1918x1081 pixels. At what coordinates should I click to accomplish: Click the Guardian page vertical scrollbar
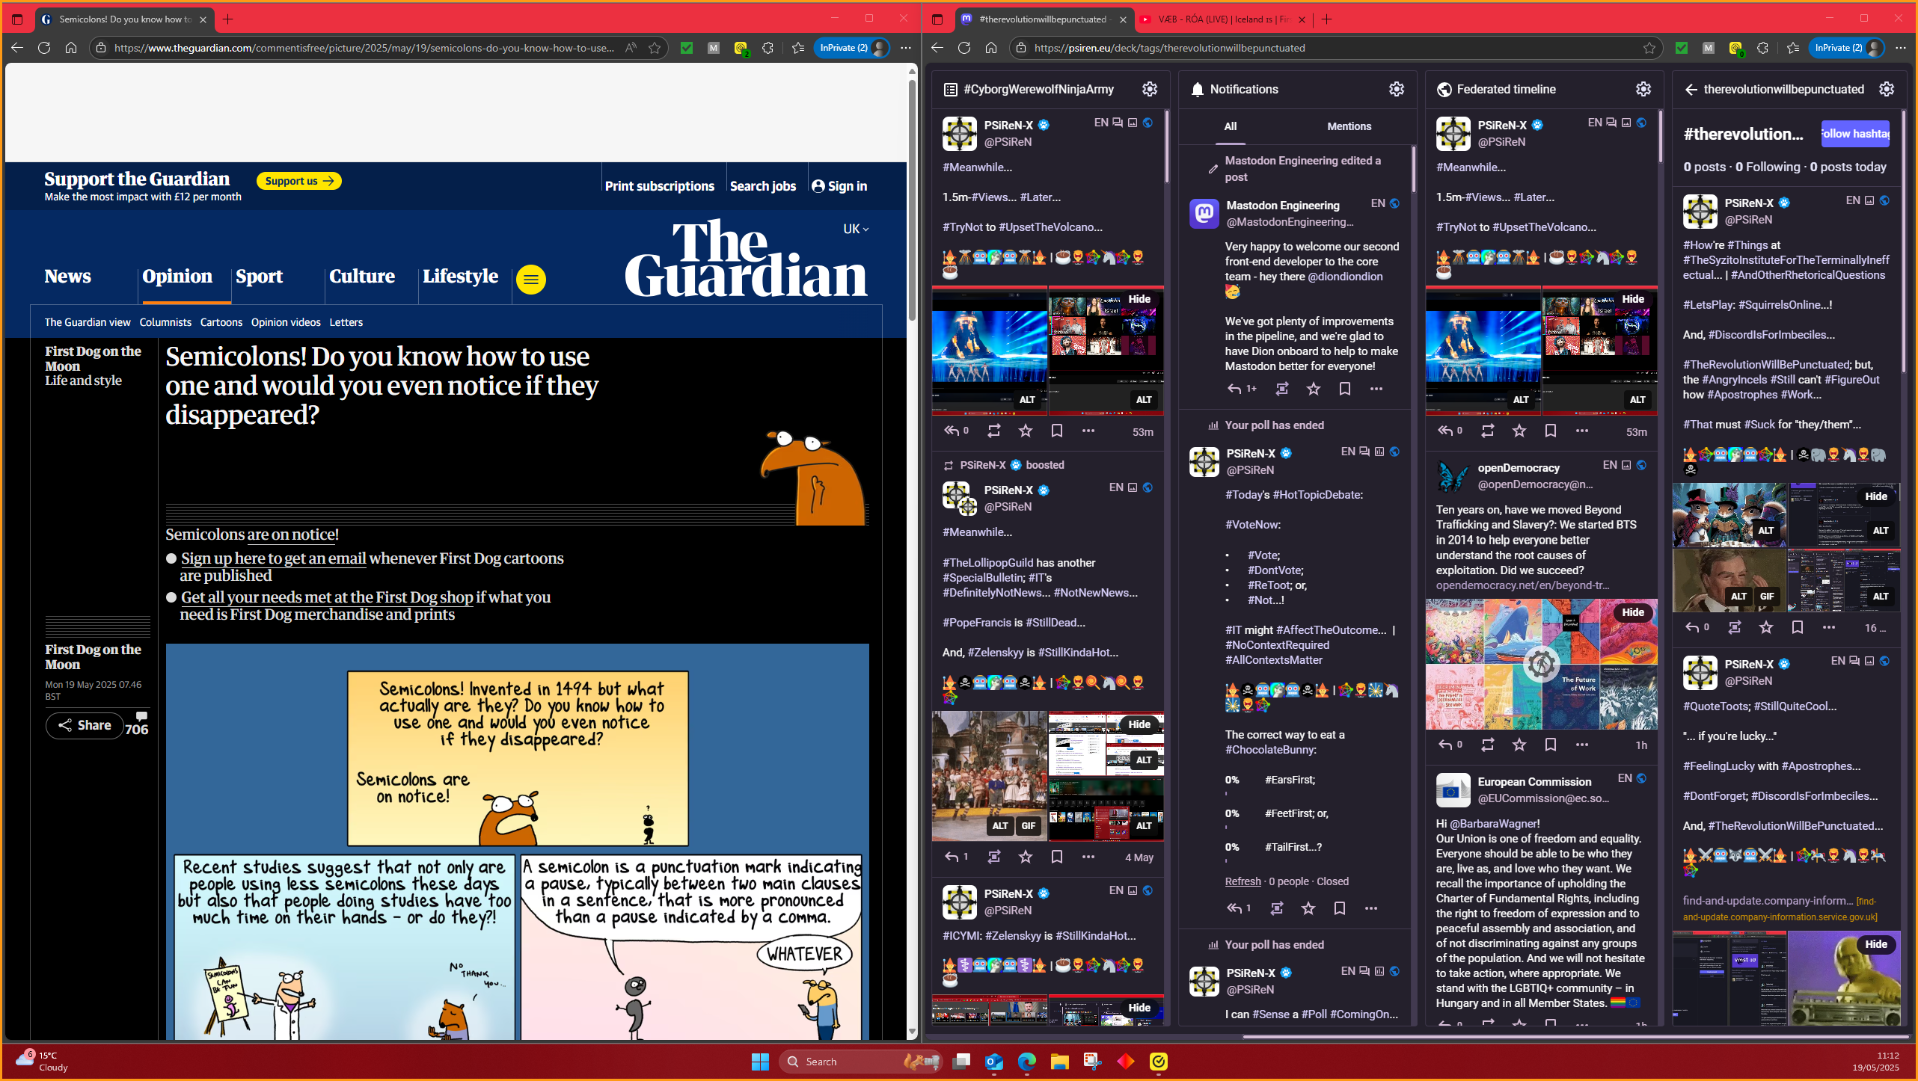(912, 200)
